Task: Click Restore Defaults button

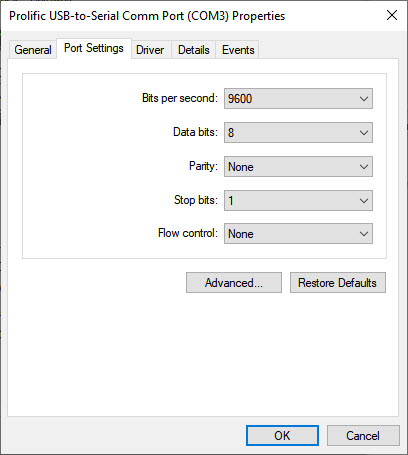Action: (x=338, y=283)
